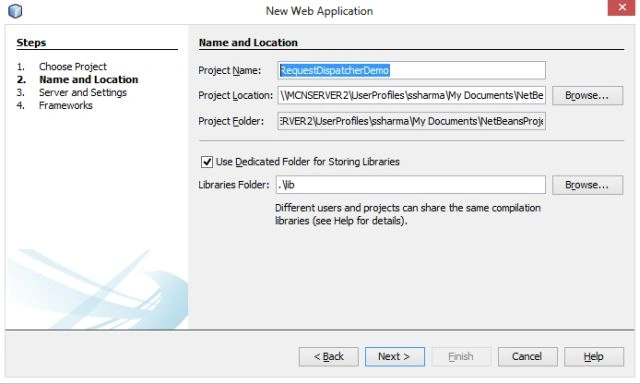Click the New Web Application window title
Screen dimensions: 640x384
tap(319, 11)
